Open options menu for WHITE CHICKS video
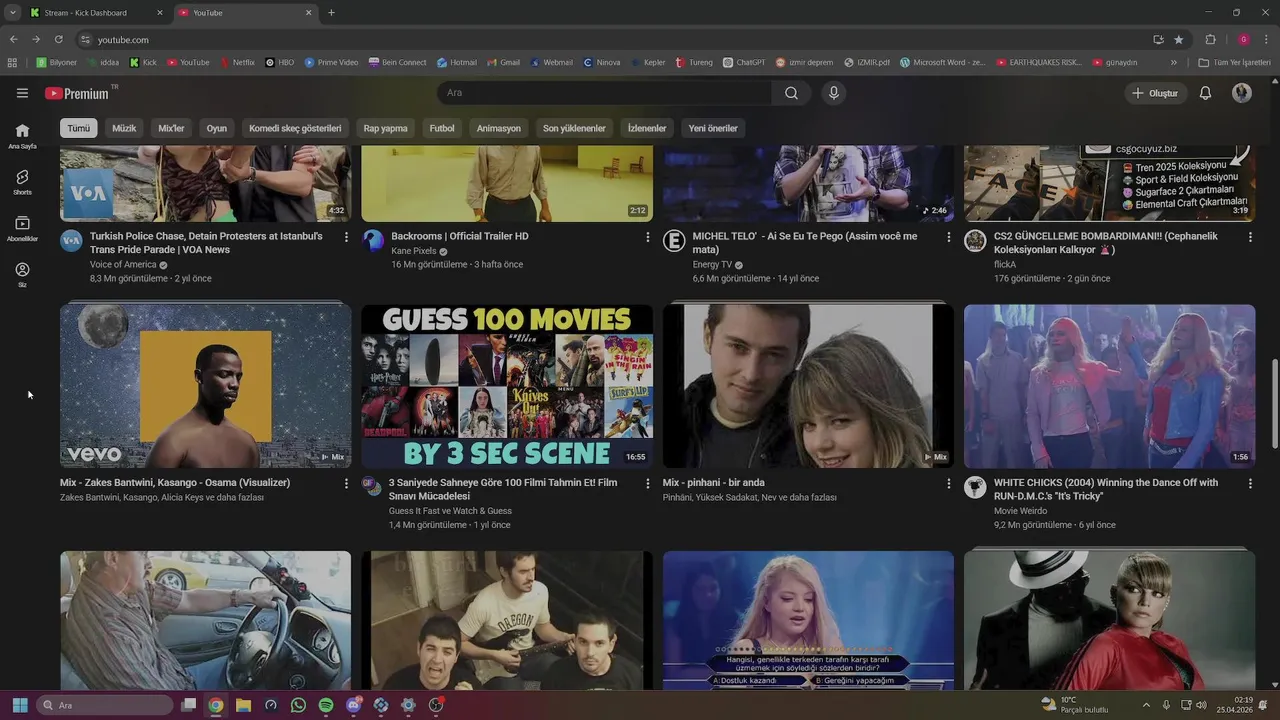The width and height of the screenshot is (1280, 720). [1250, 483]
